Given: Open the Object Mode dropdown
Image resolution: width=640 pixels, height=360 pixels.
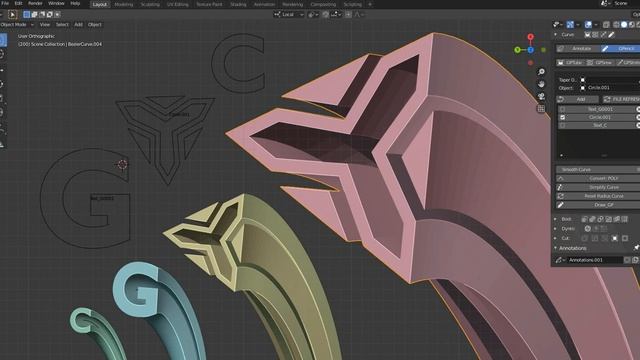Looking at the screenshot, I should pos(17,24).
